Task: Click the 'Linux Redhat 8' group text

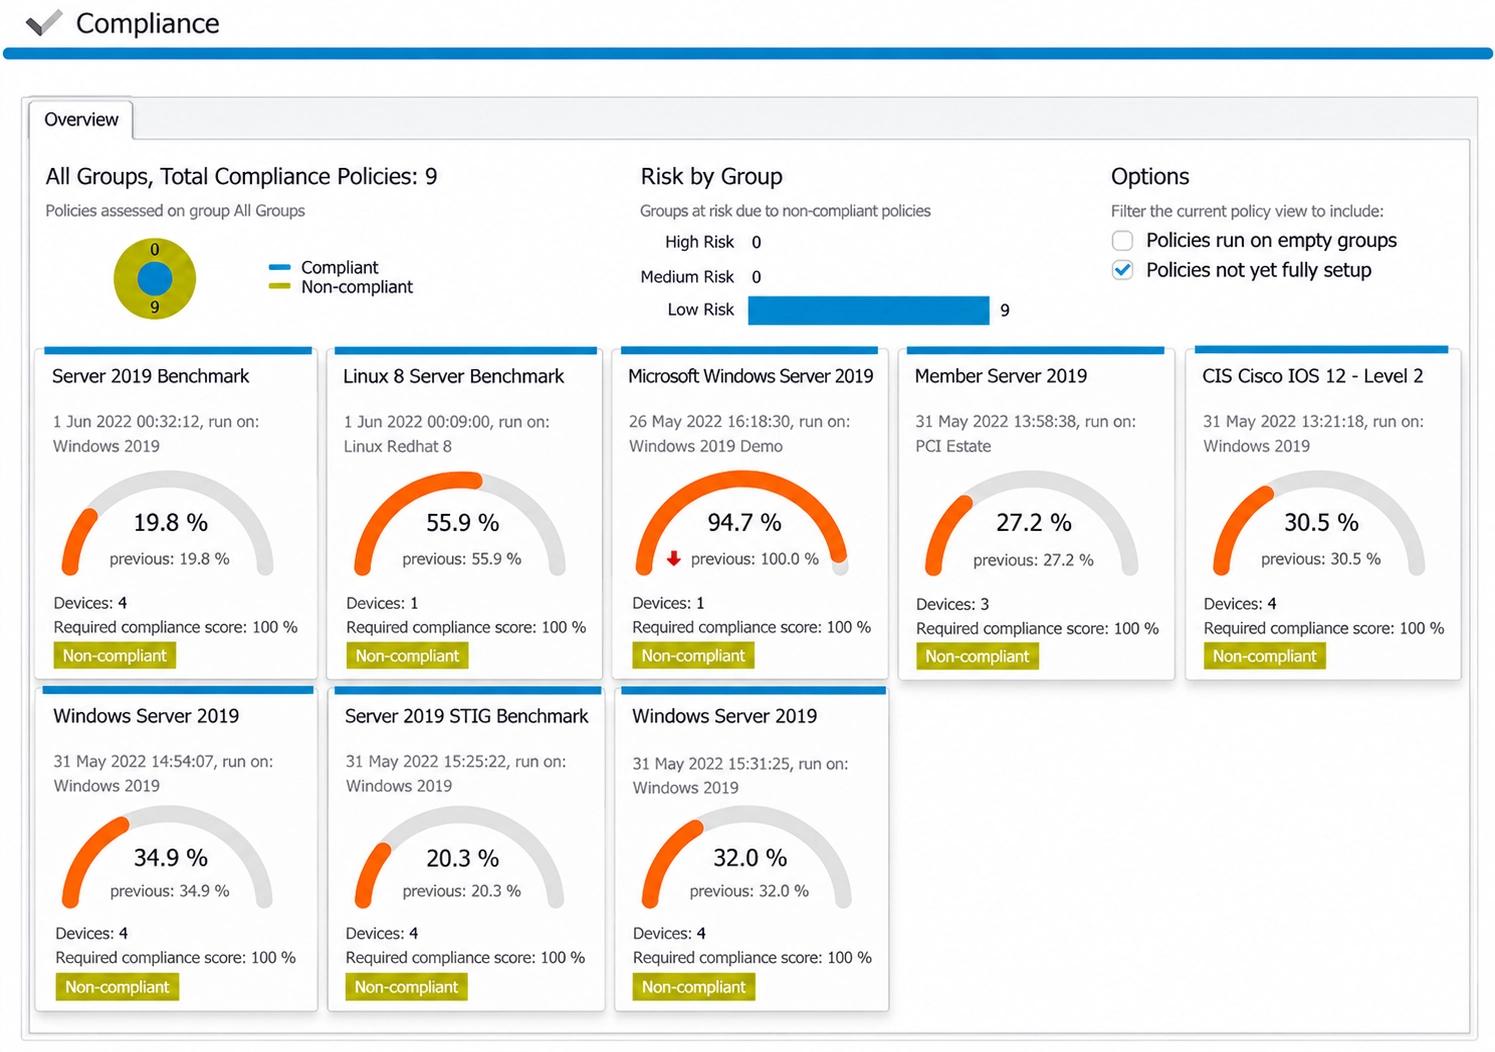Action: point(398,446)
